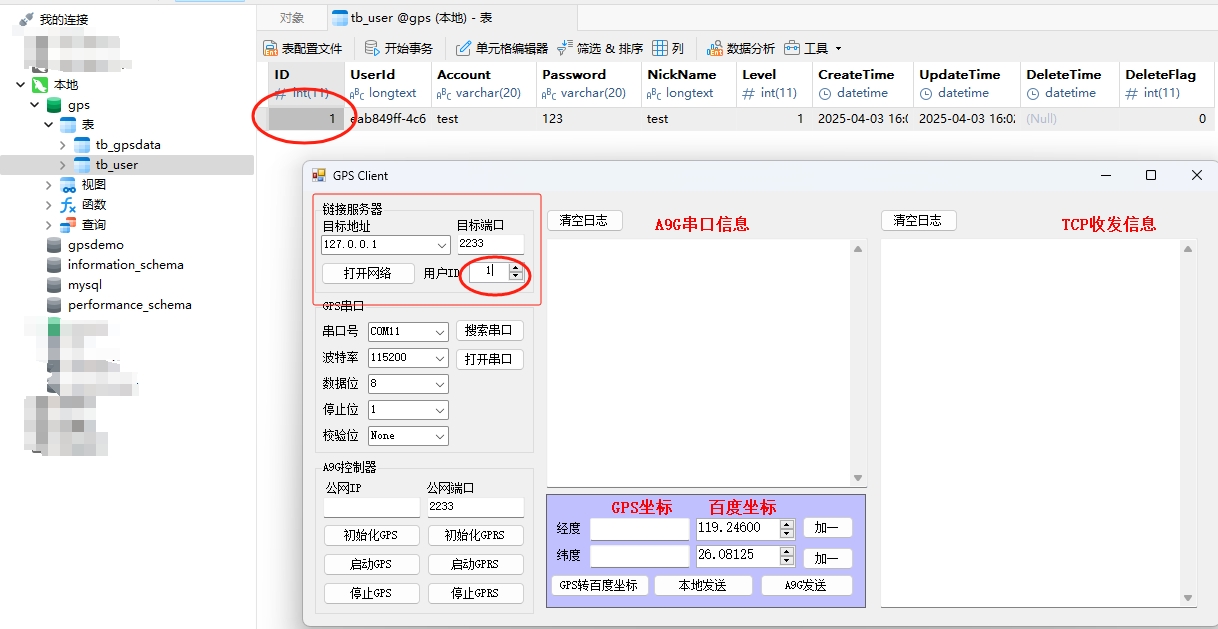Click the GPS转百度坐标 button

tap(598, 585)
